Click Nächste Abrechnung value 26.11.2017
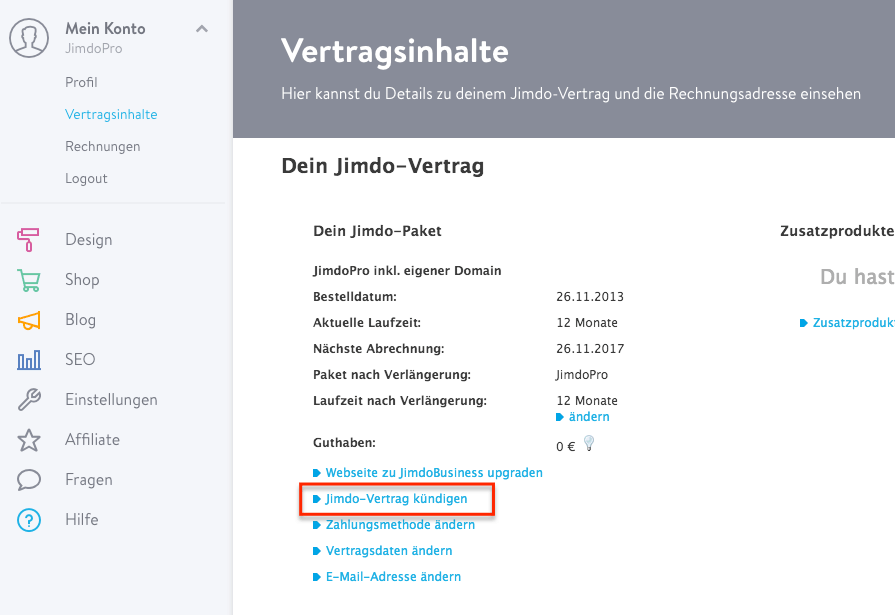Screen dimensions: 895x615 coord(590,349)
